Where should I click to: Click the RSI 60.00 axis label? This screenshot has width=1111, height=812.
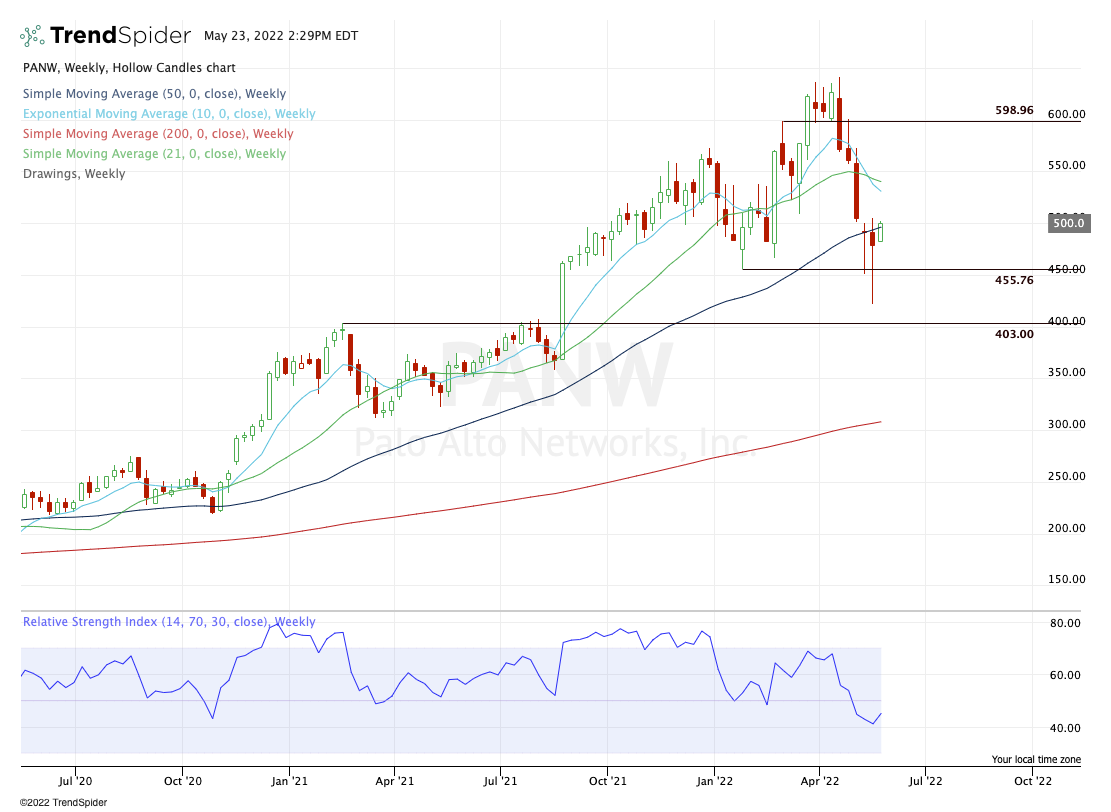point(1065,675)
